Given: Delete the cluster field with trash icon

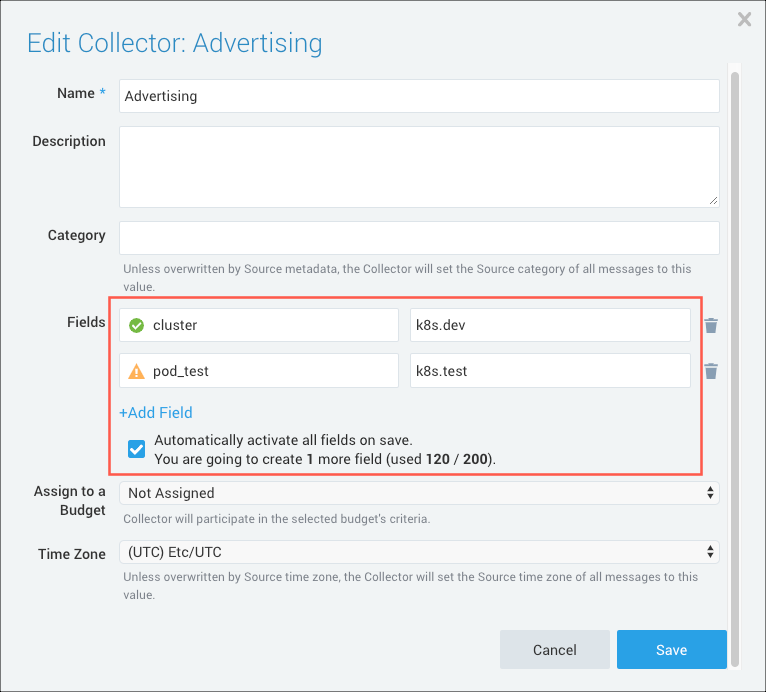Looking at the screenshot, I should coord(711,325).
